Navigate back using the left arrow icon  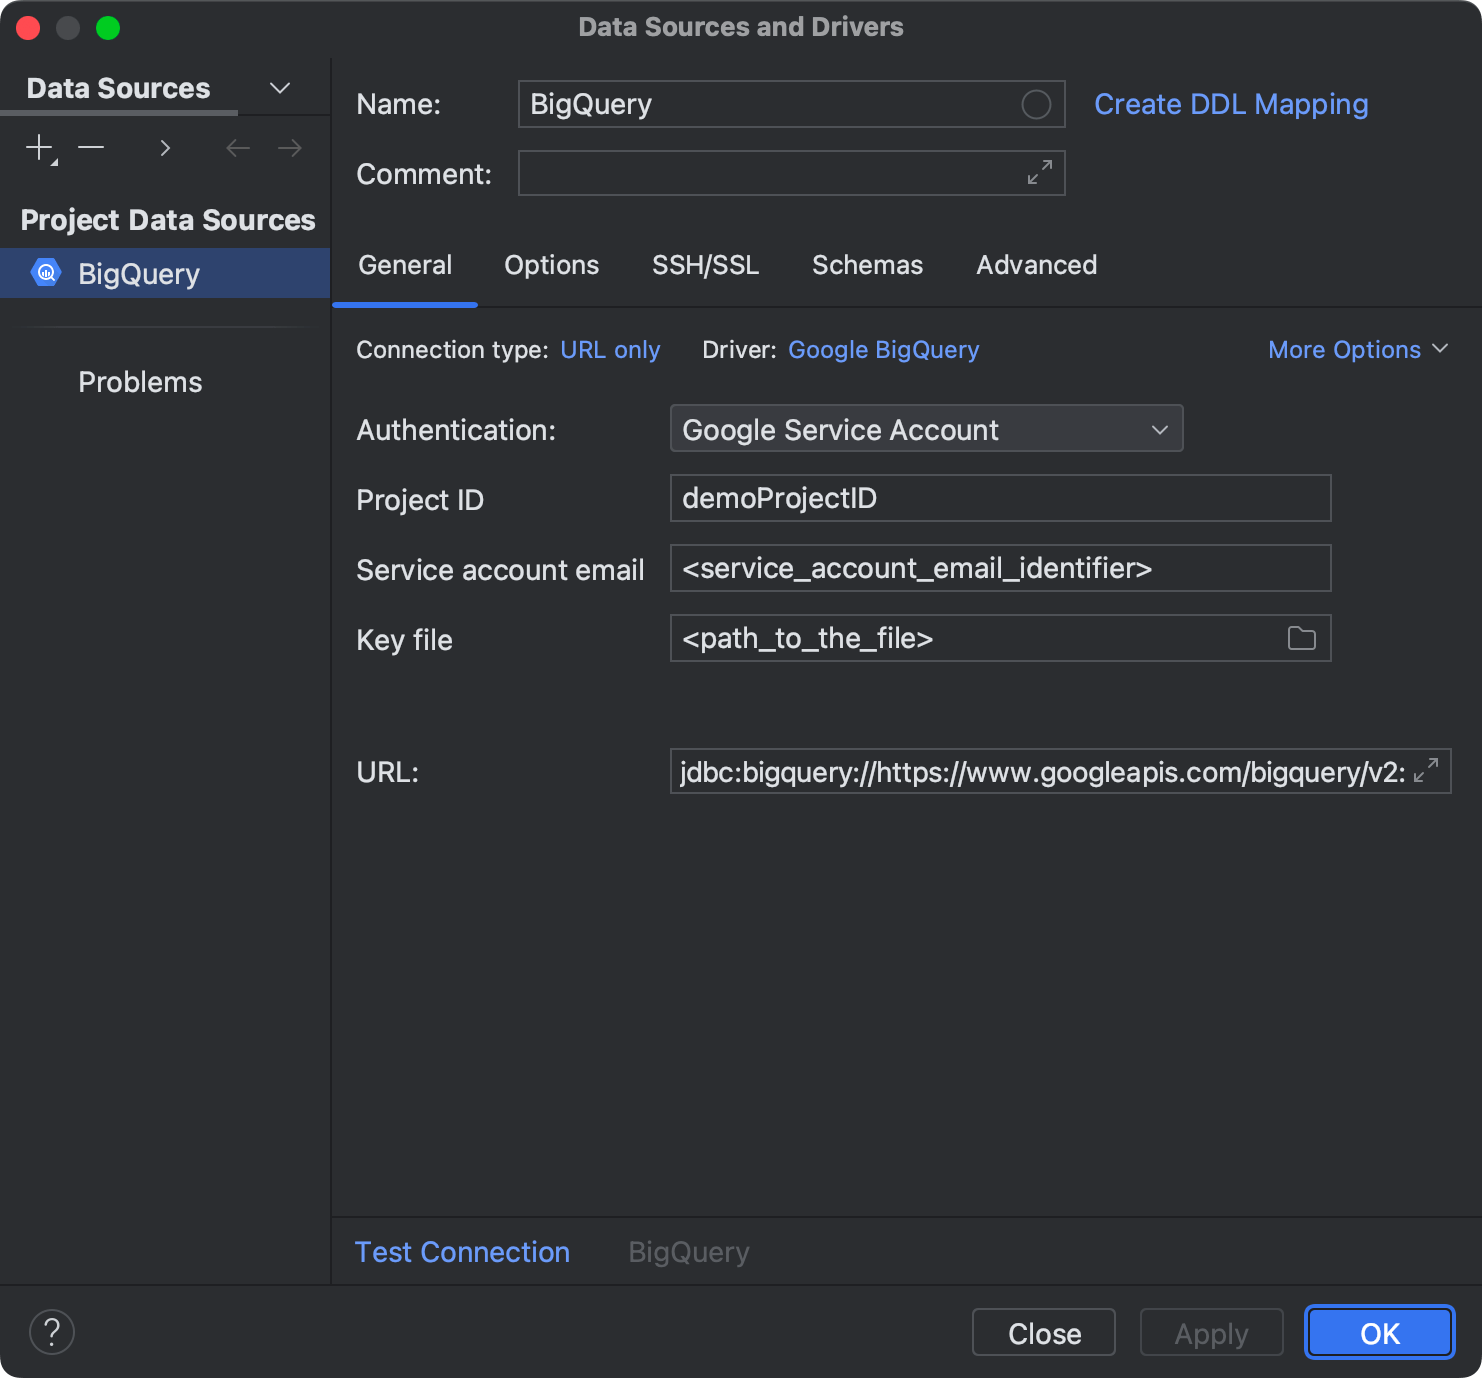[238, 147]
